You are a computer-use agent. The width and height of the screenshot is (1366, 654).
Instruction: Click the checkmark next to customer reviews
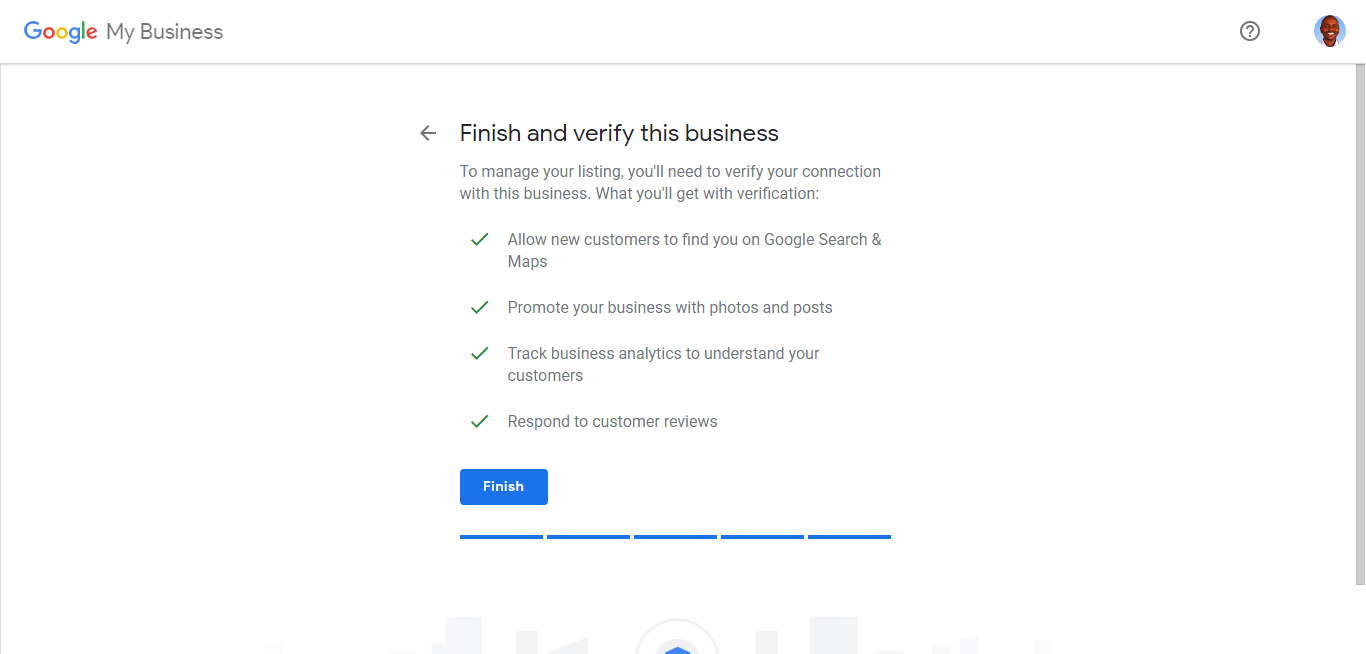pyautogui.click(x=479, y=422)
